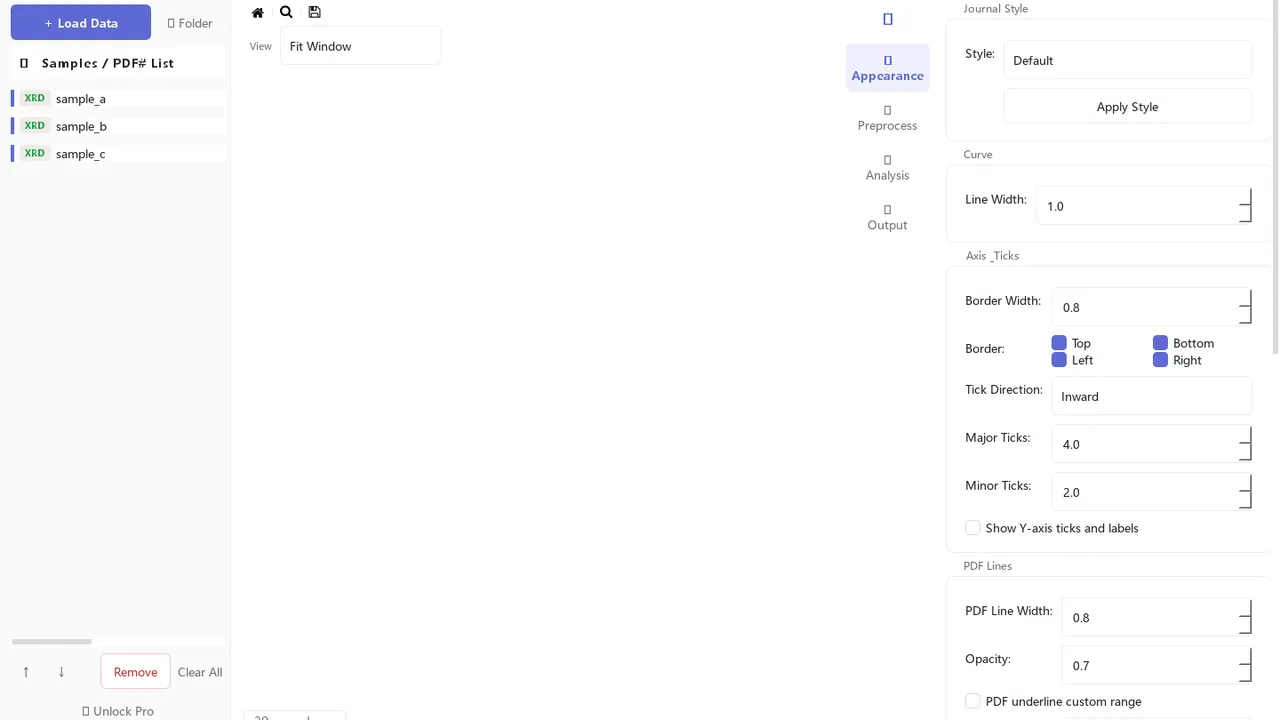Activate the magnifier zoom tool
The height and width of the screenshot is (720, 1280).
(286, 12)
